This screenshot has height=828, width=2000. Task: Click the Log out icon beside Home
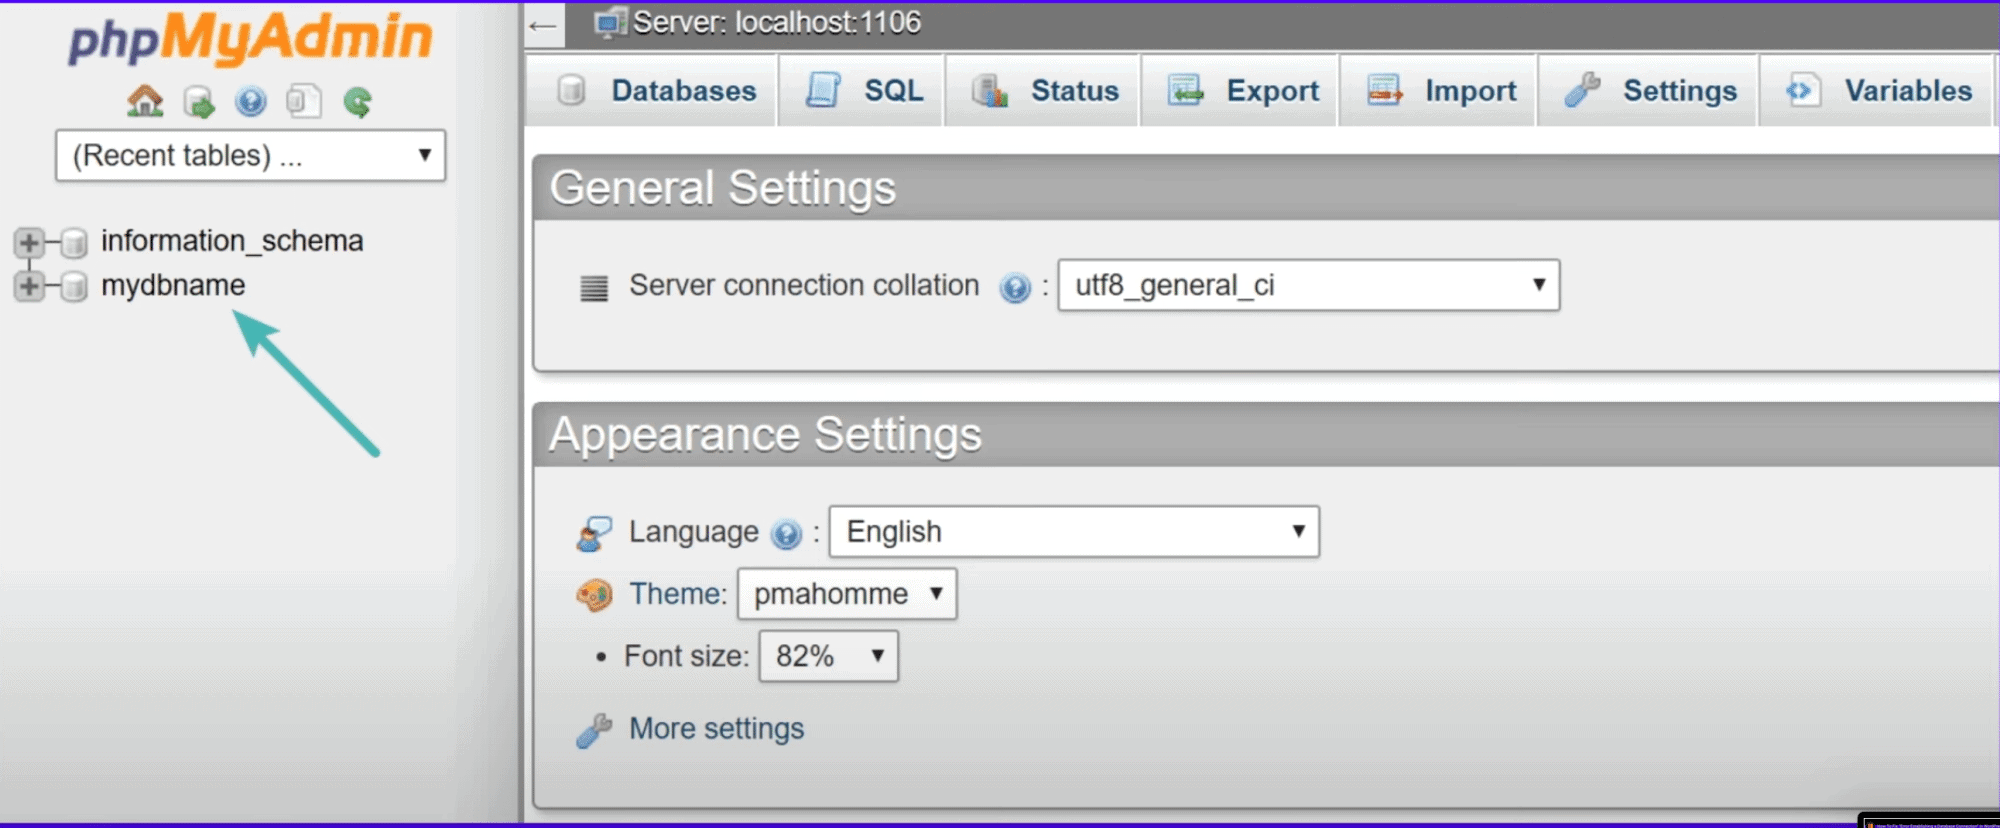click(x=198, y=101)
